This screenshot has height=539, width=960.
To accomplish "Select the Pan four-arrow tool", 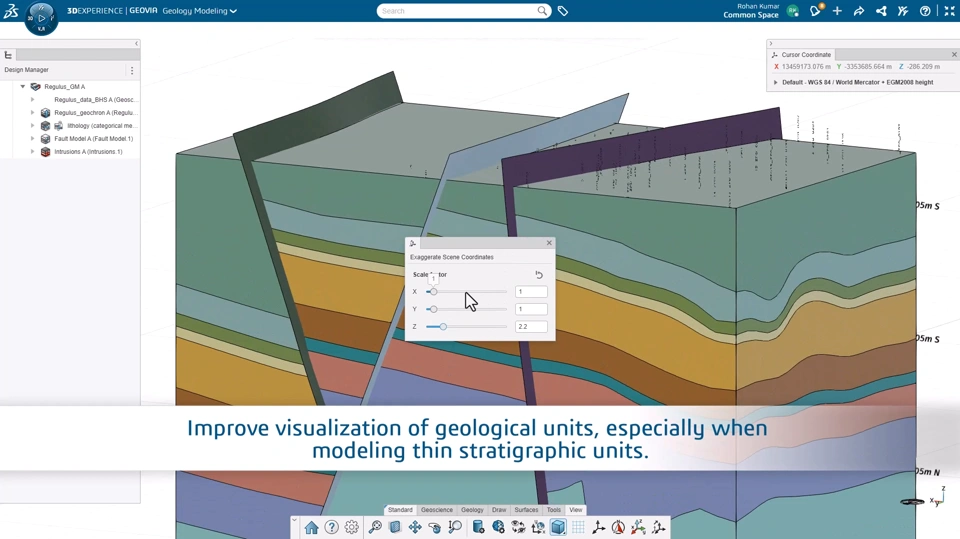I will (415, 527).
